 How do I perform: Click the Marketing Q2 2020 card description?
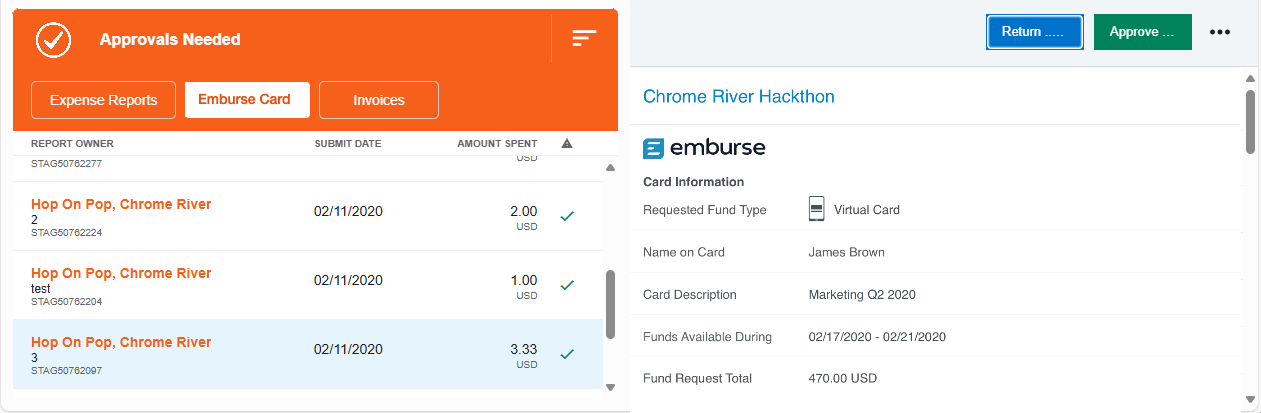pos(862,294)
